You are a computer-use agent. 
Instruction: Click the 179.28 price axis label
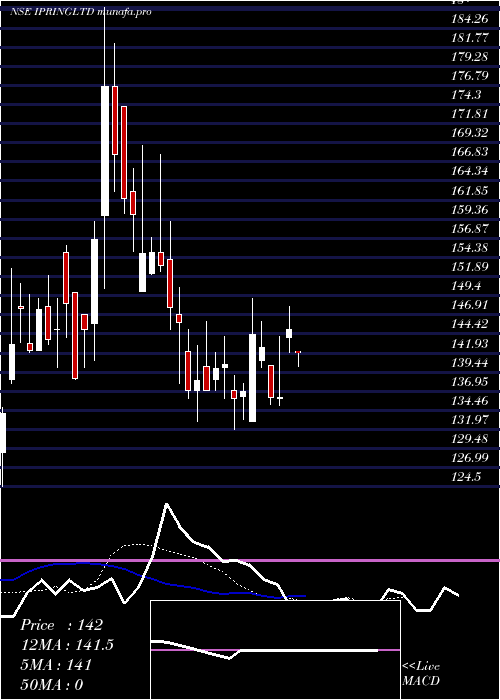pyautogui.click(x=470, y=57)
